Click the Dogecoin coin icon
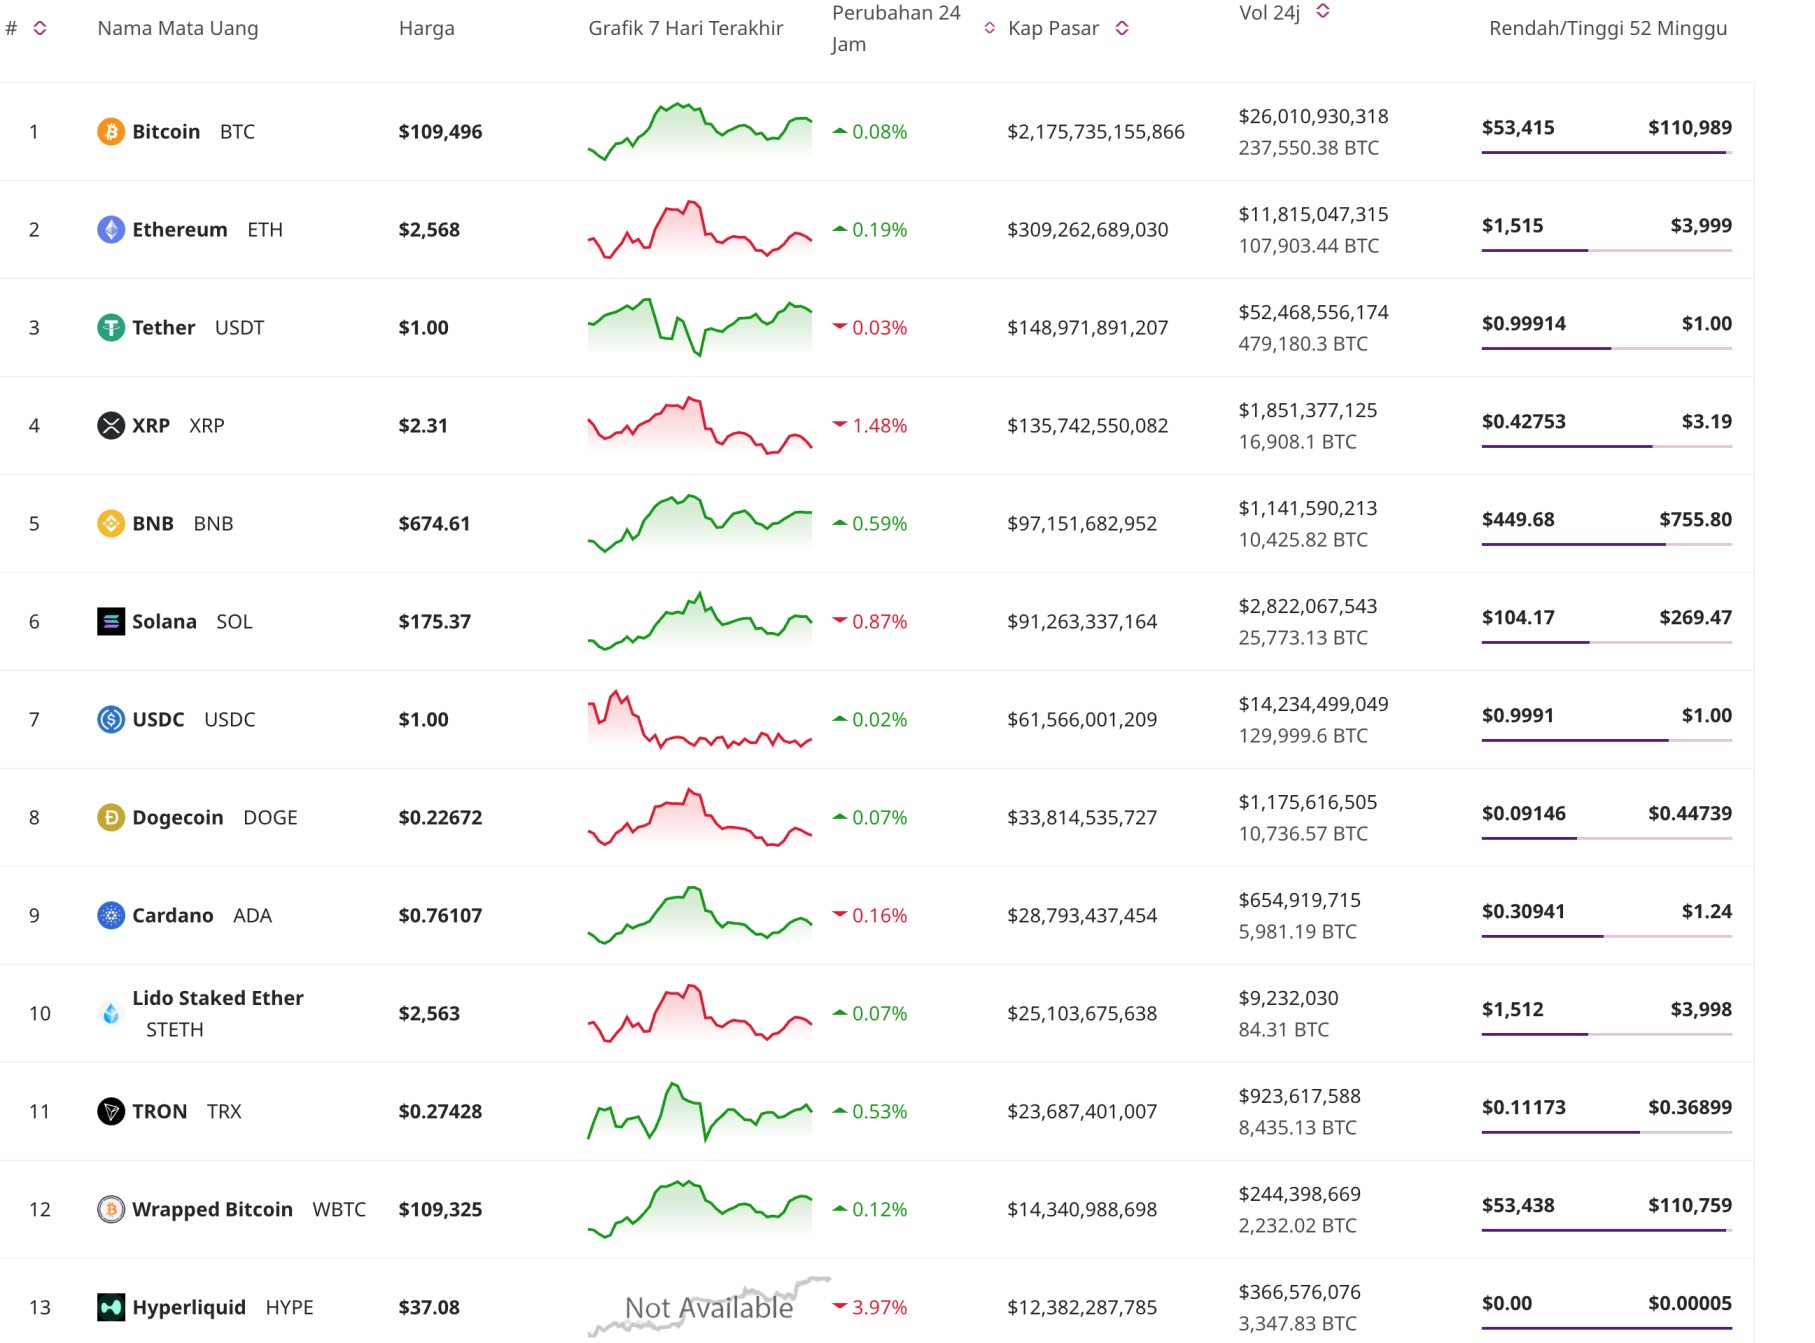The image size is (1815, 1343). (110, 817)
